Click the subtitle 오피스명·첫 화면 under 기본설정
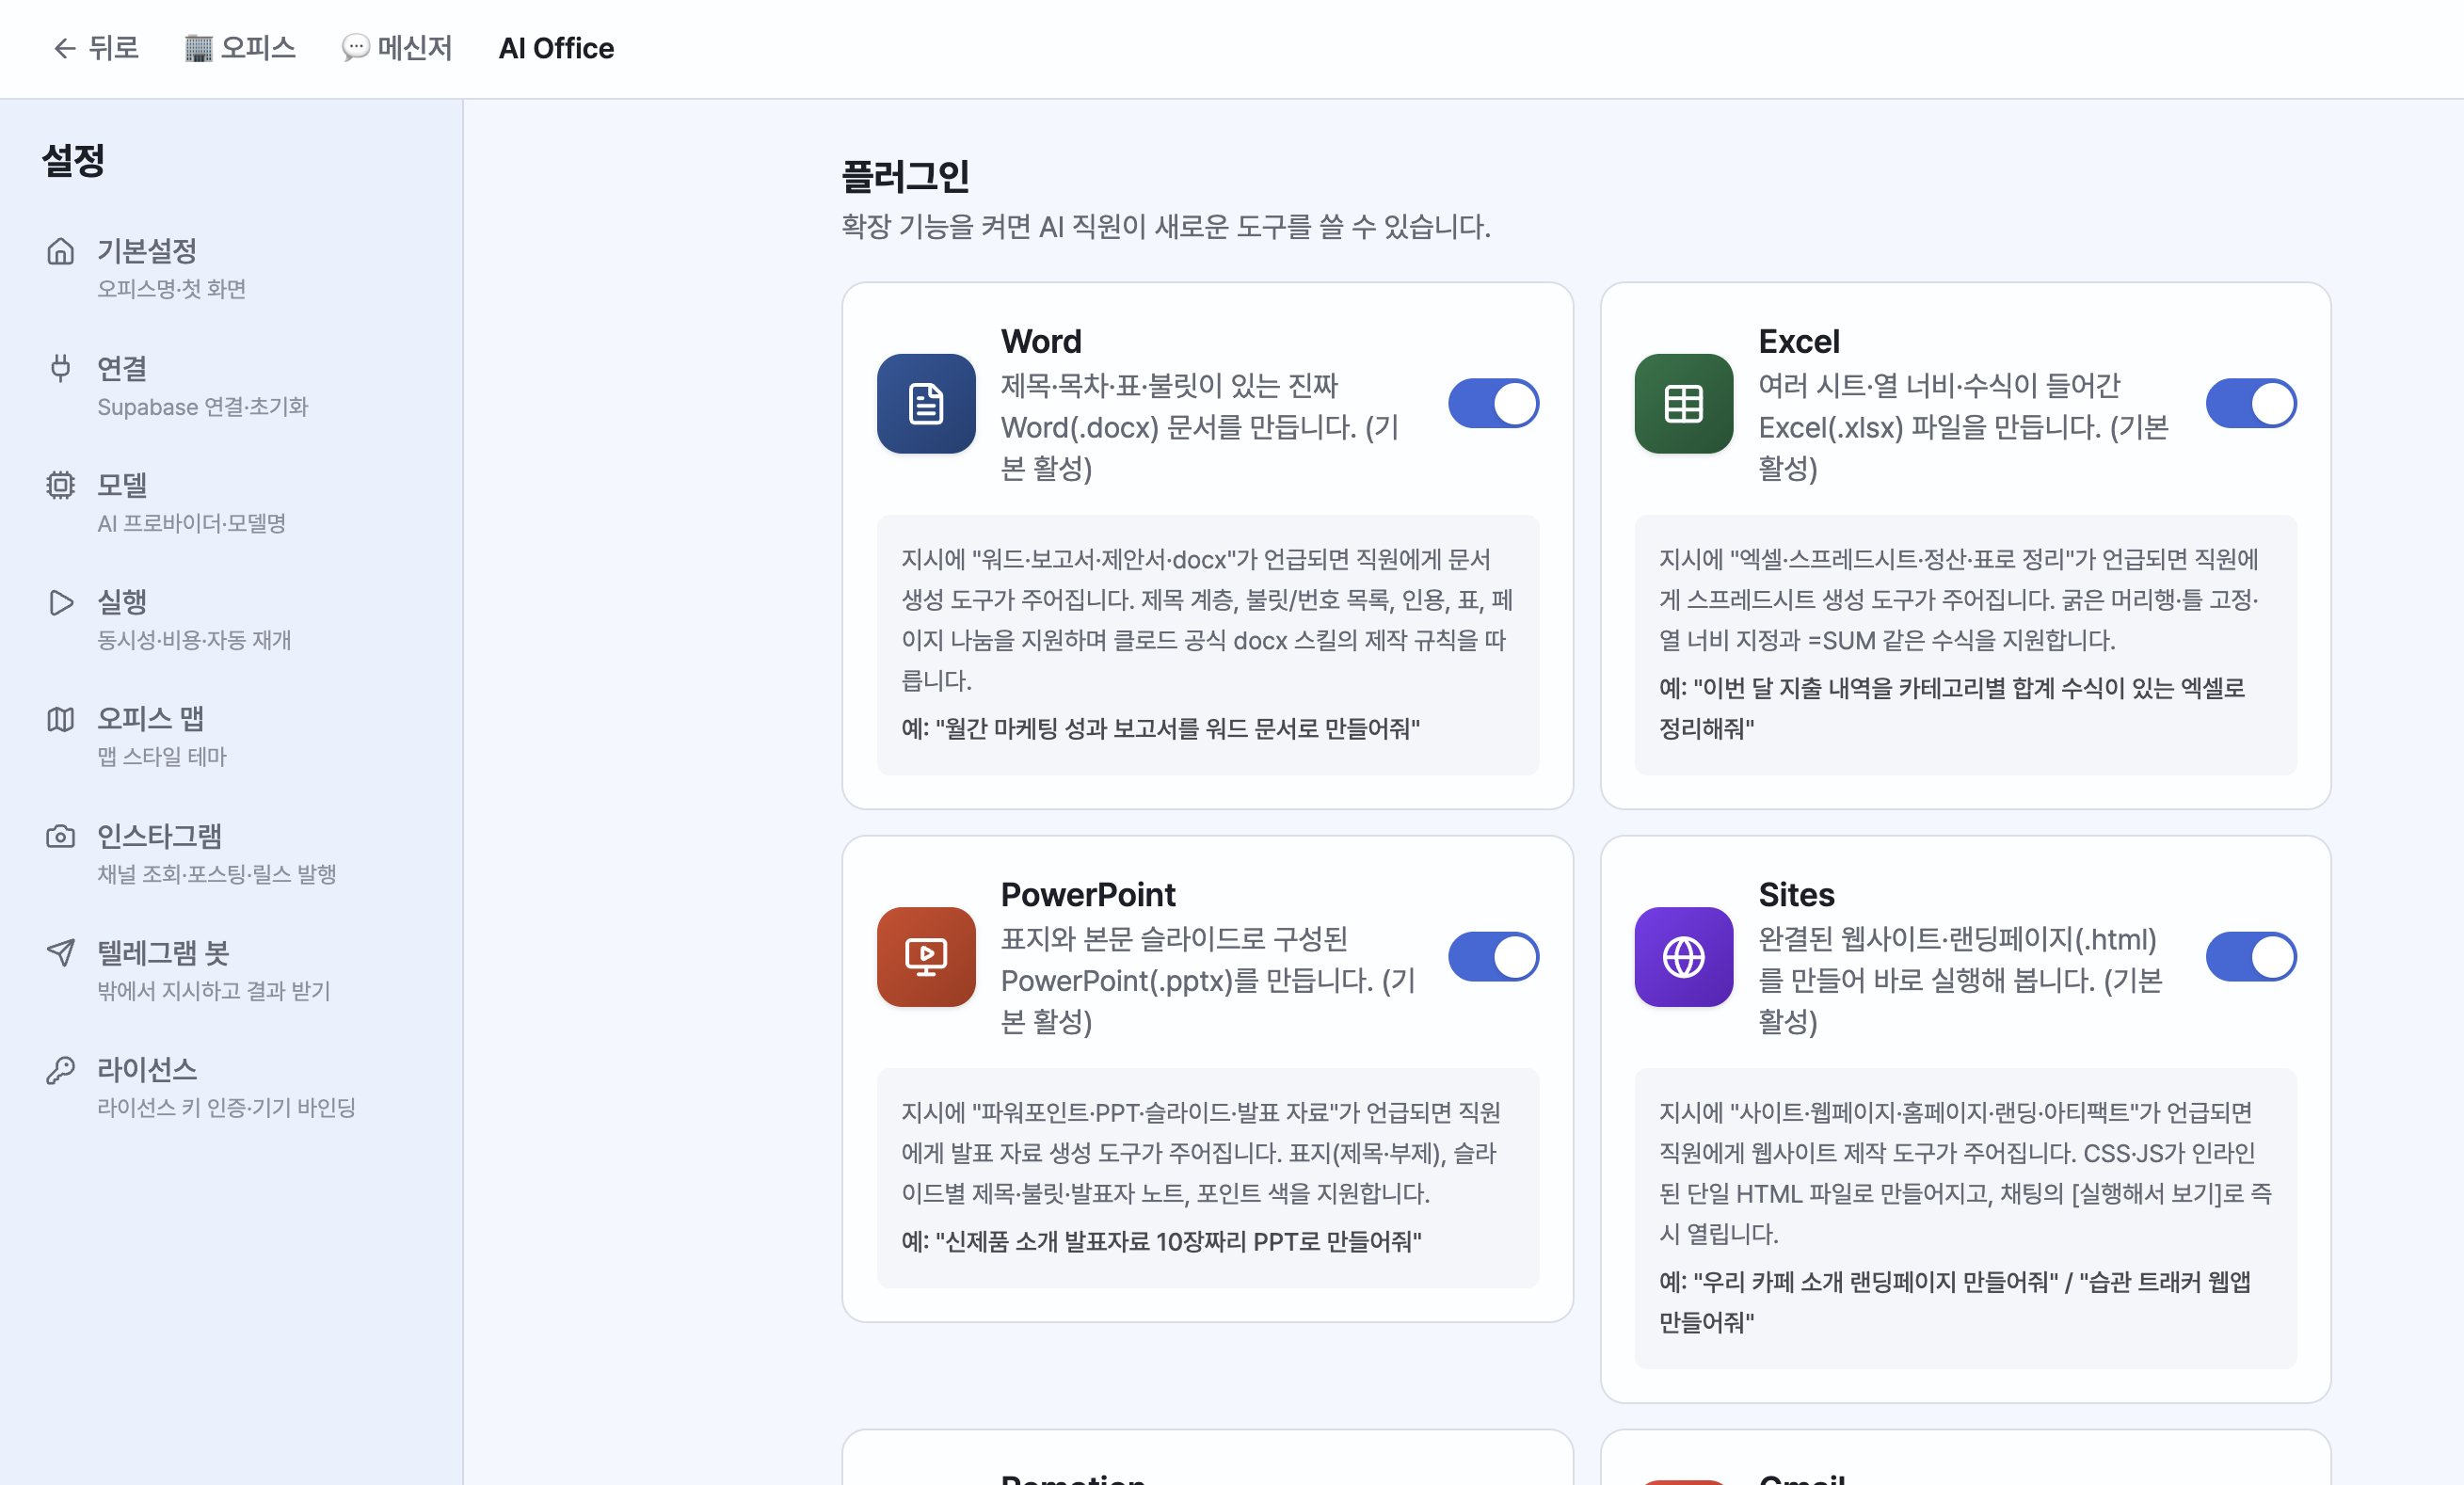 coord(172,289)
